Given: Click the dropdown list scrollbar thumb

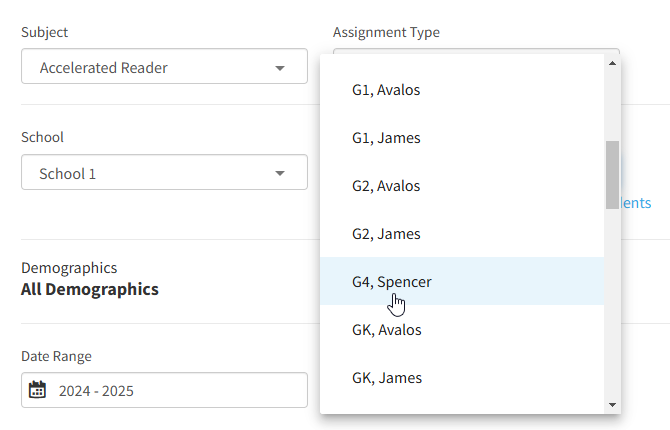Looking at the screenshot, I should tap(612, 175).
